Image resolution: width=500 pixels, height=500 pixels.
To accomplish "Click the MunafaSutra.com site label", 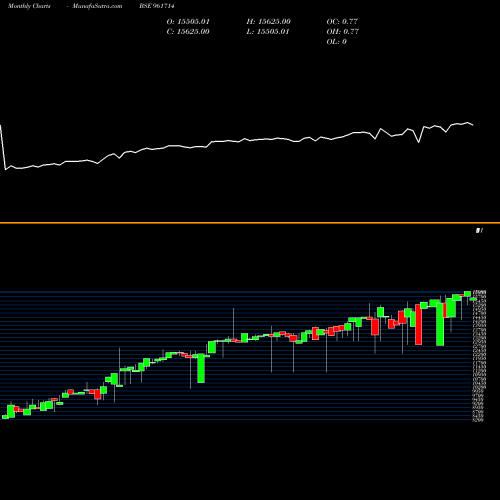I will [97, 6].
